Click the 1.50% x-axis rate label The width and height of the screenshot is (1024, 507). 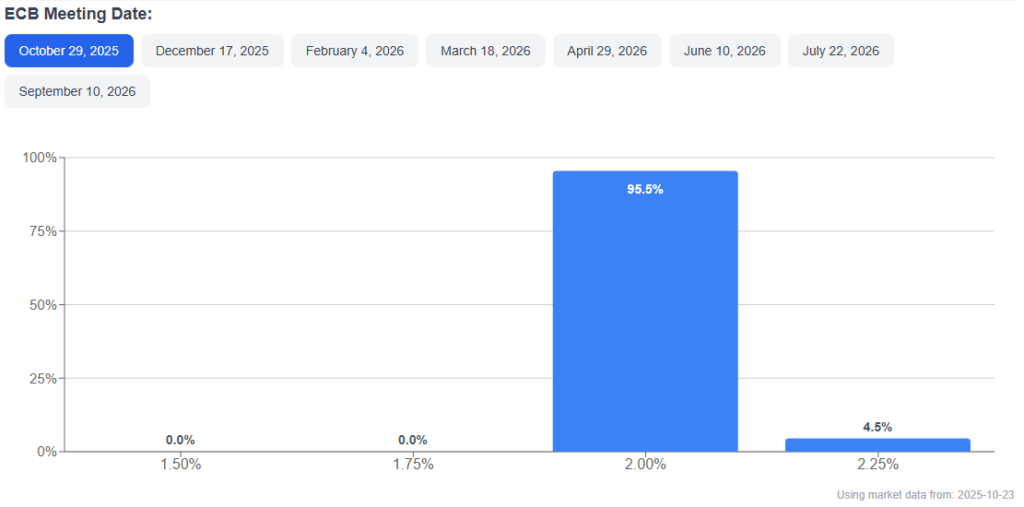click(180, 465)
